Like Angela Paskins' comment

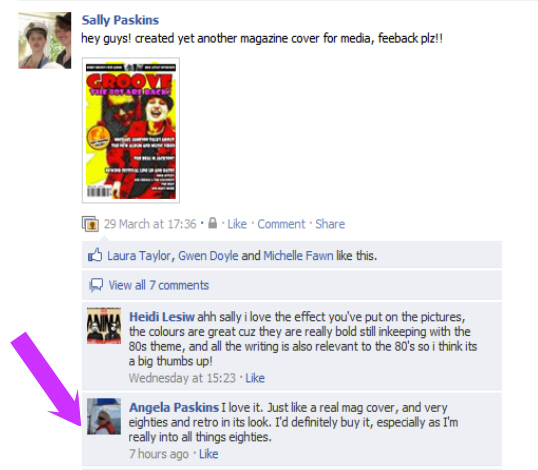(x=209, y=454)
